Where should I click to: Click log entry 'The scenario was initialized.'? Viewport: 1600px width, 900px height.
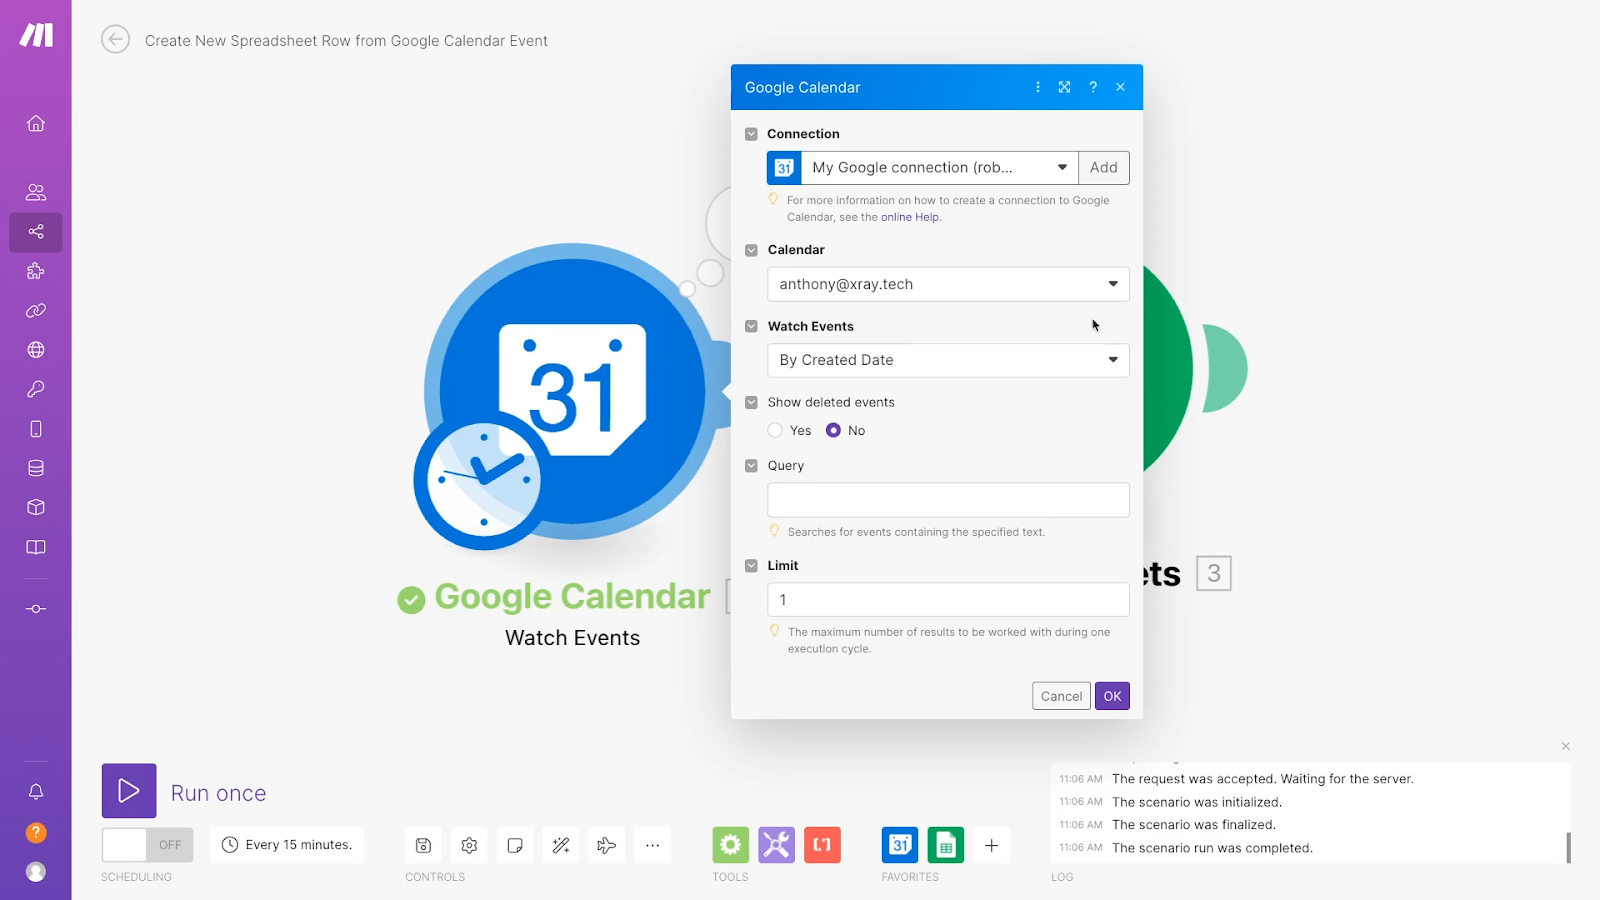[1197, 802]
